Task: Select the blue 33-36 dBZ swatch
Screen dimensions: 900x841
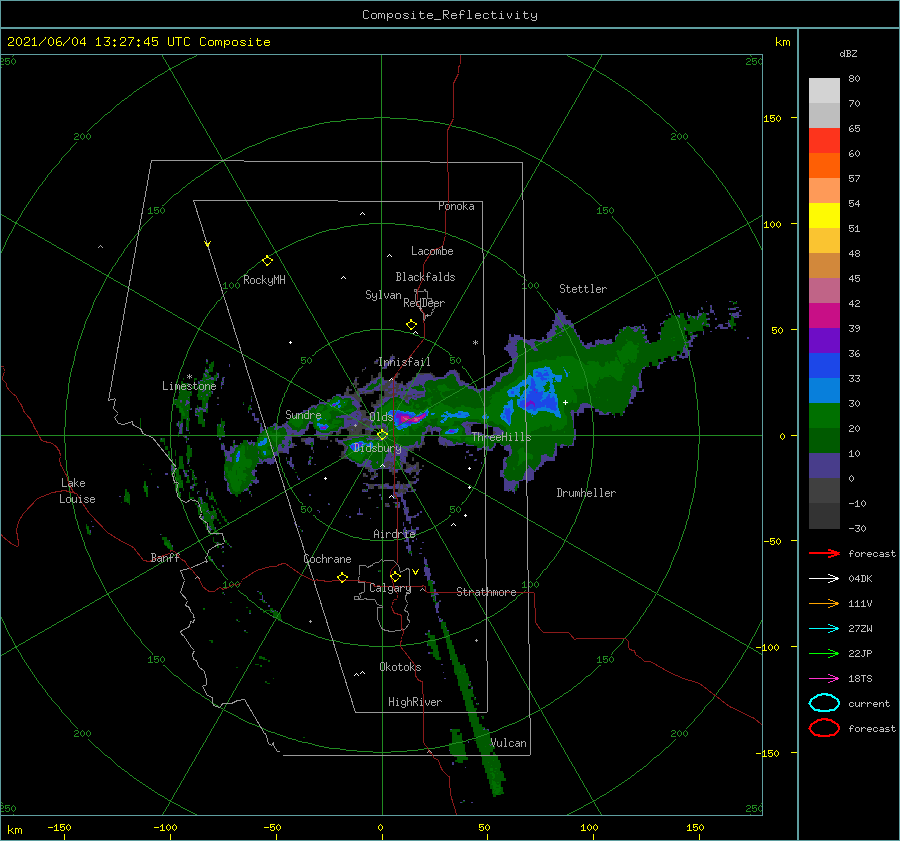Action: 824,365
